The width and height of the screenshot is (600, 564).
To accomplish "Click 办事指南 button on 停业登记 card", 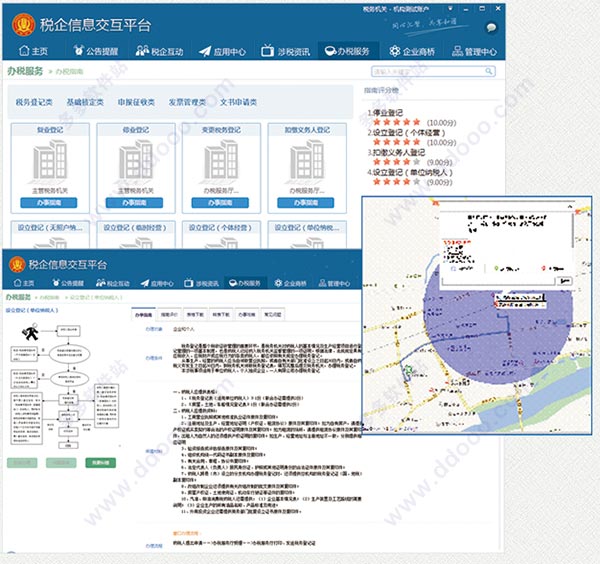I will tap(134, 202).
